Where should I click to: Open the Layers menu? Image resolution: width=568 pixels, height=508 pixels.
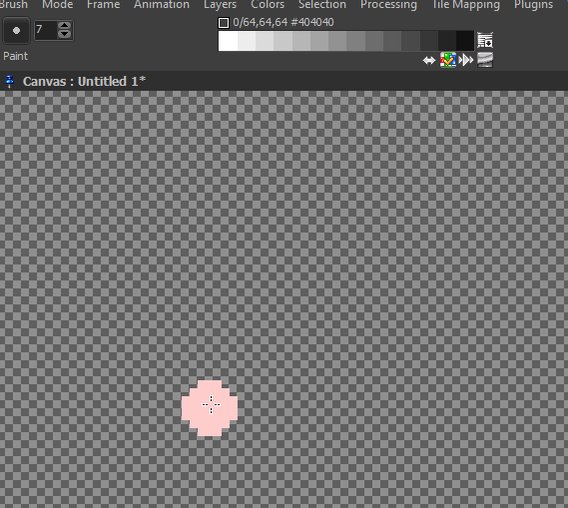click(220, 4)
